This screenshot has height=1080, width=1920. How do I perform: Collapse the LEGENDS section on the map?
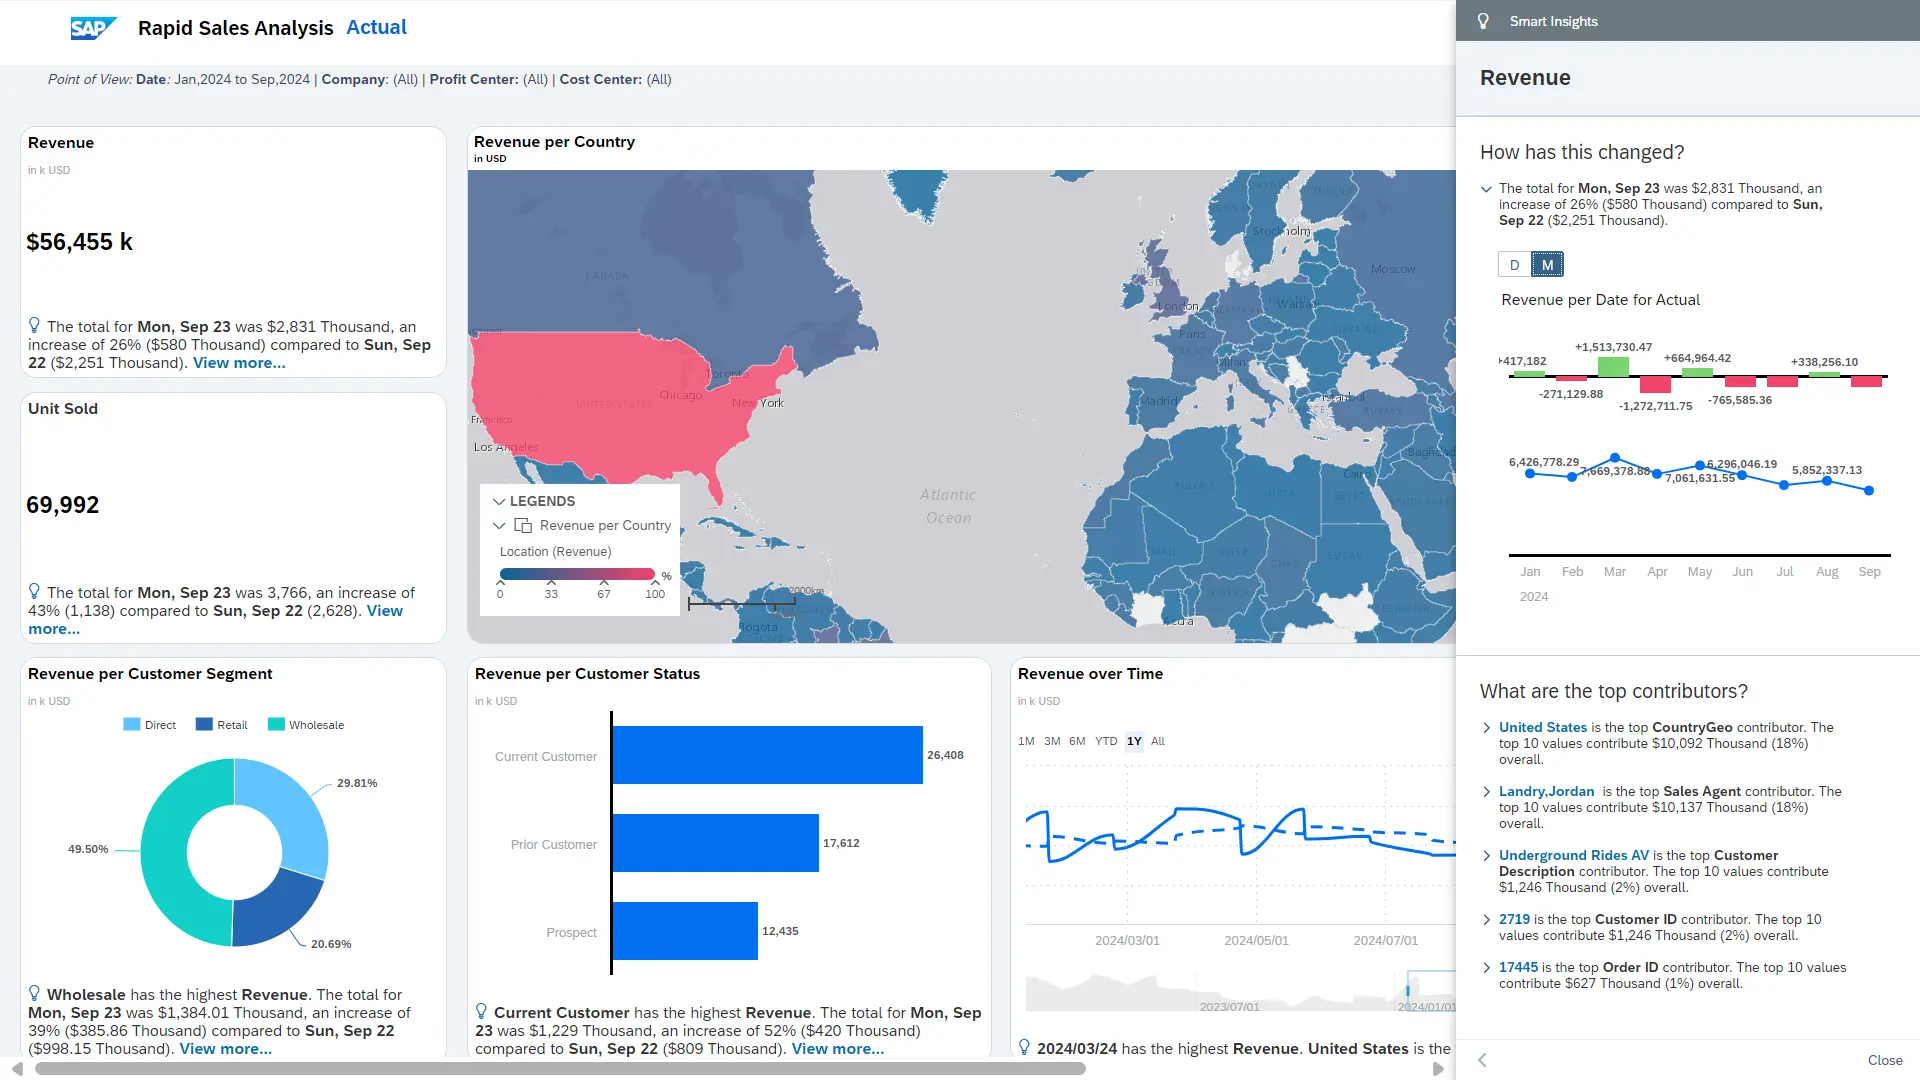[x=499, y=501]
